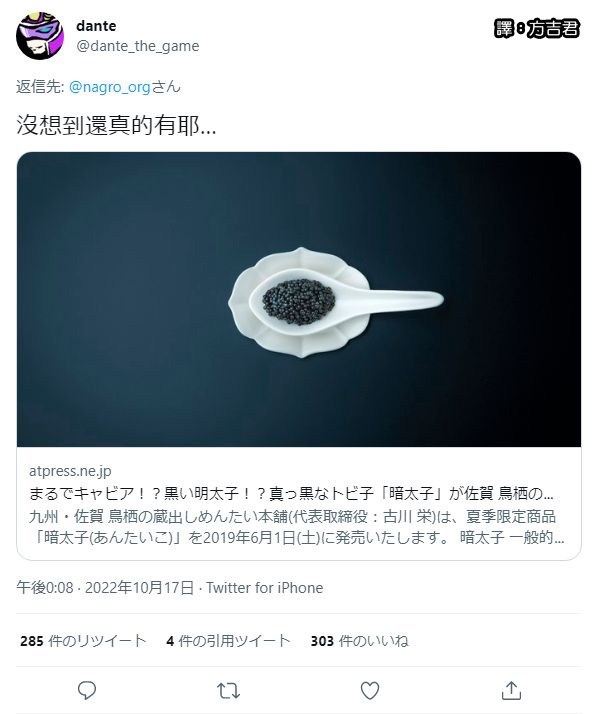This screenshot has width=598, height=714.
Task: Open article headline まるでキャビア
Action: pos(291,494)
